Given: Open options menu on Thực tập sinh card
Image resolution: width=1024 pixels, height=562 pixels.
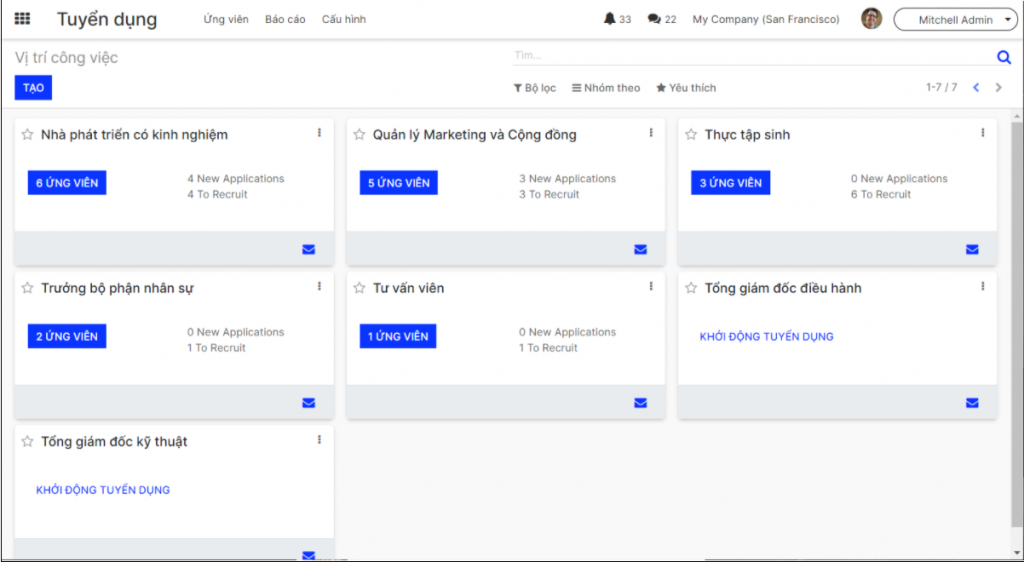Looking at the screenshot, I should pos(983,133).
